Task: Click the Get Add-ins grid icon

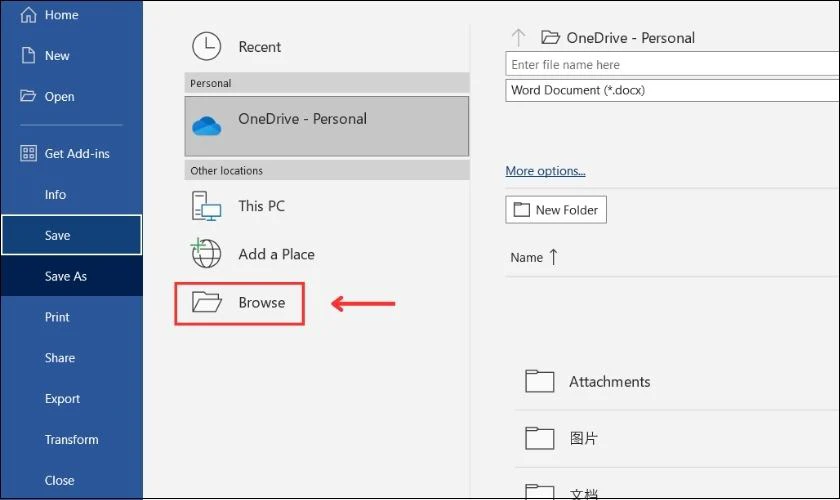Action: pyautogui.click(x=28, y=153)
